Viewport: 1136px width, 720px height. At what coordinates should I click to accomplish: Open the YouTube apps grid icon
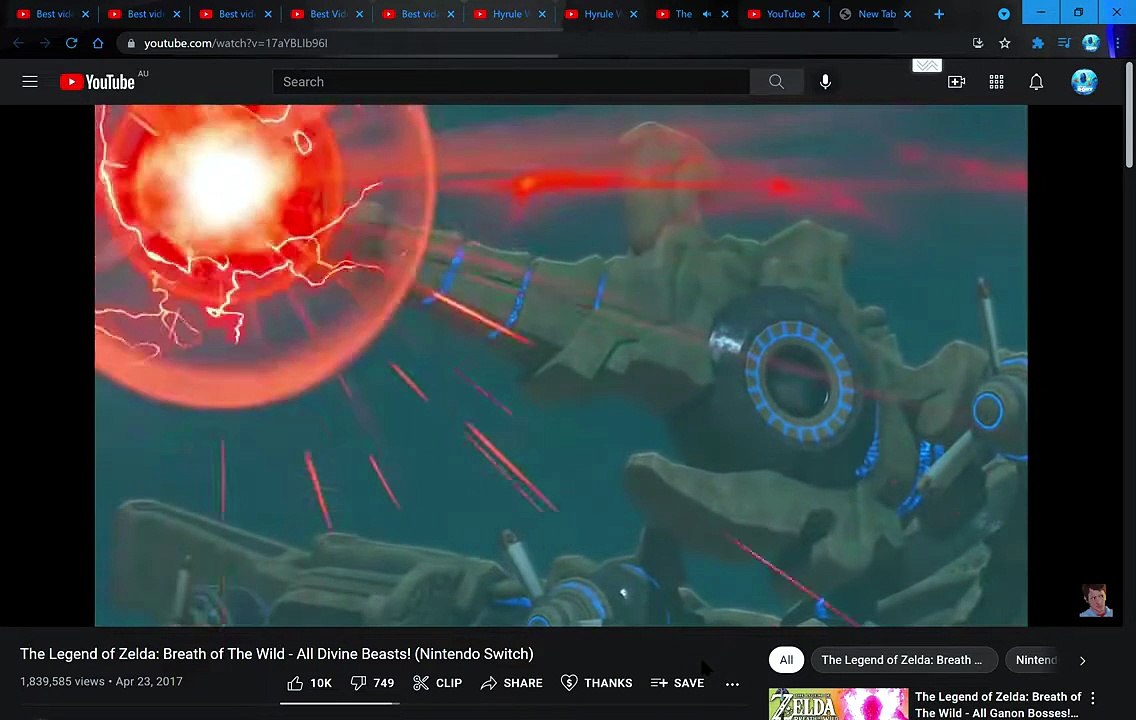click(996, 82)
